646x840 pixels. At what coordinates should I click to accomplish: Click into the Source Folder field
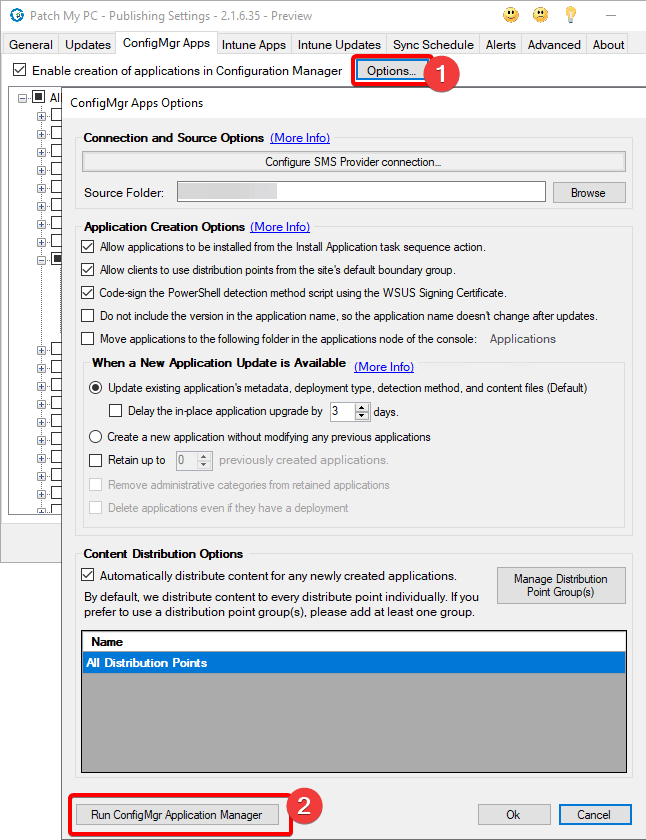(361, 192)
